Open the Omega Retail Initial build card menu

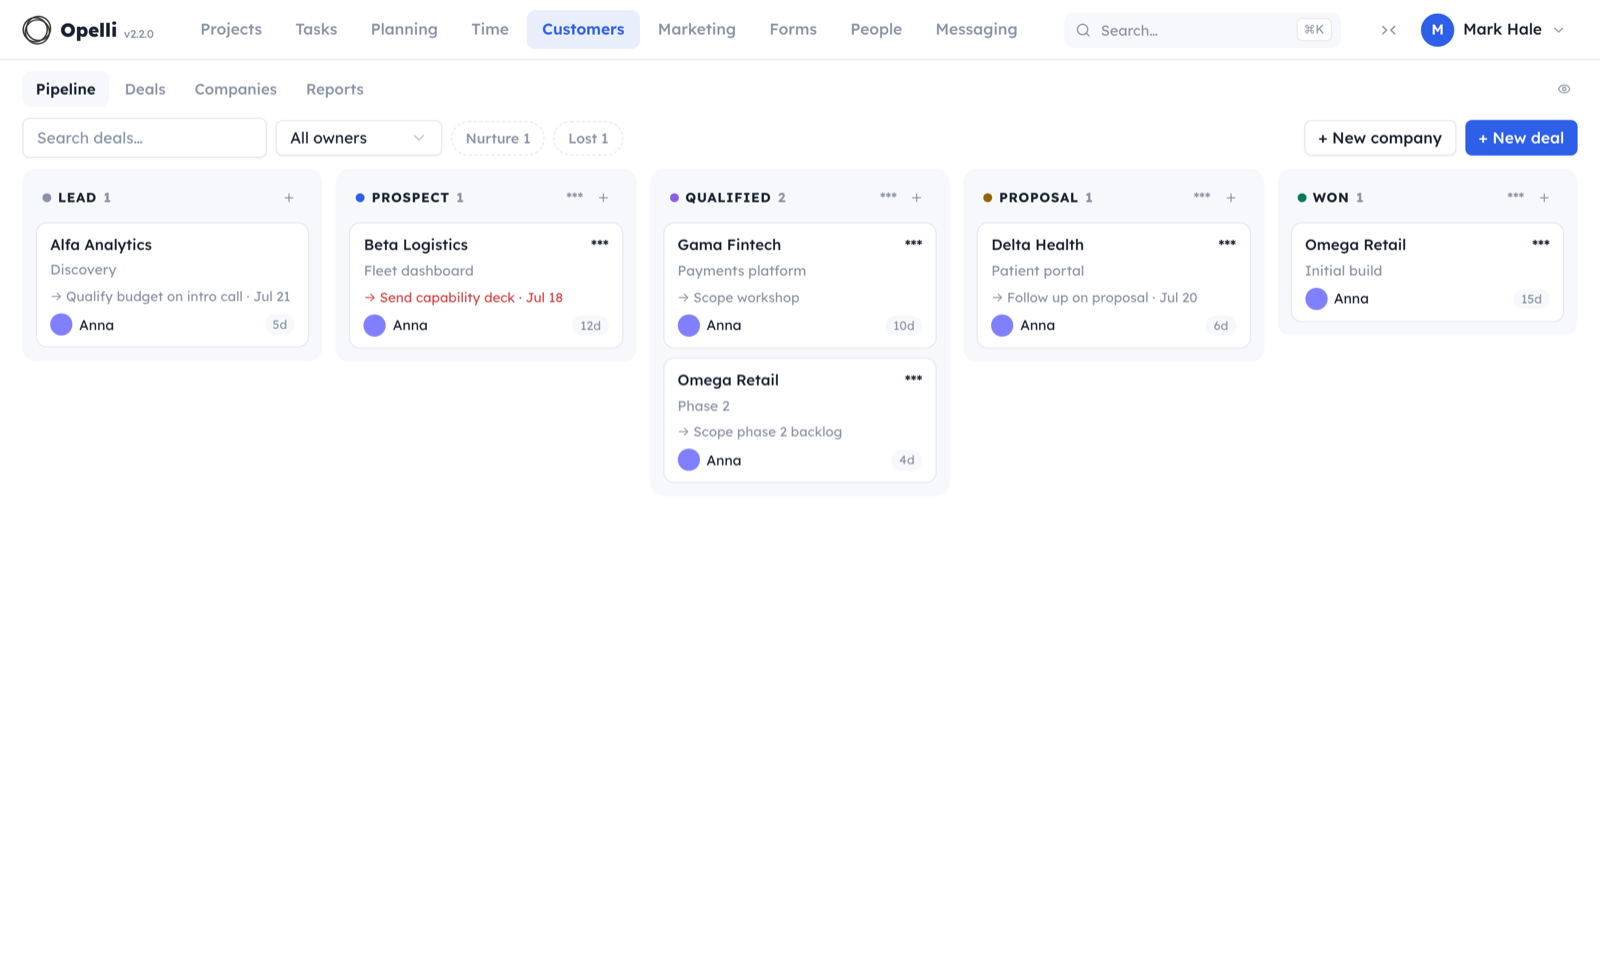1541,243
